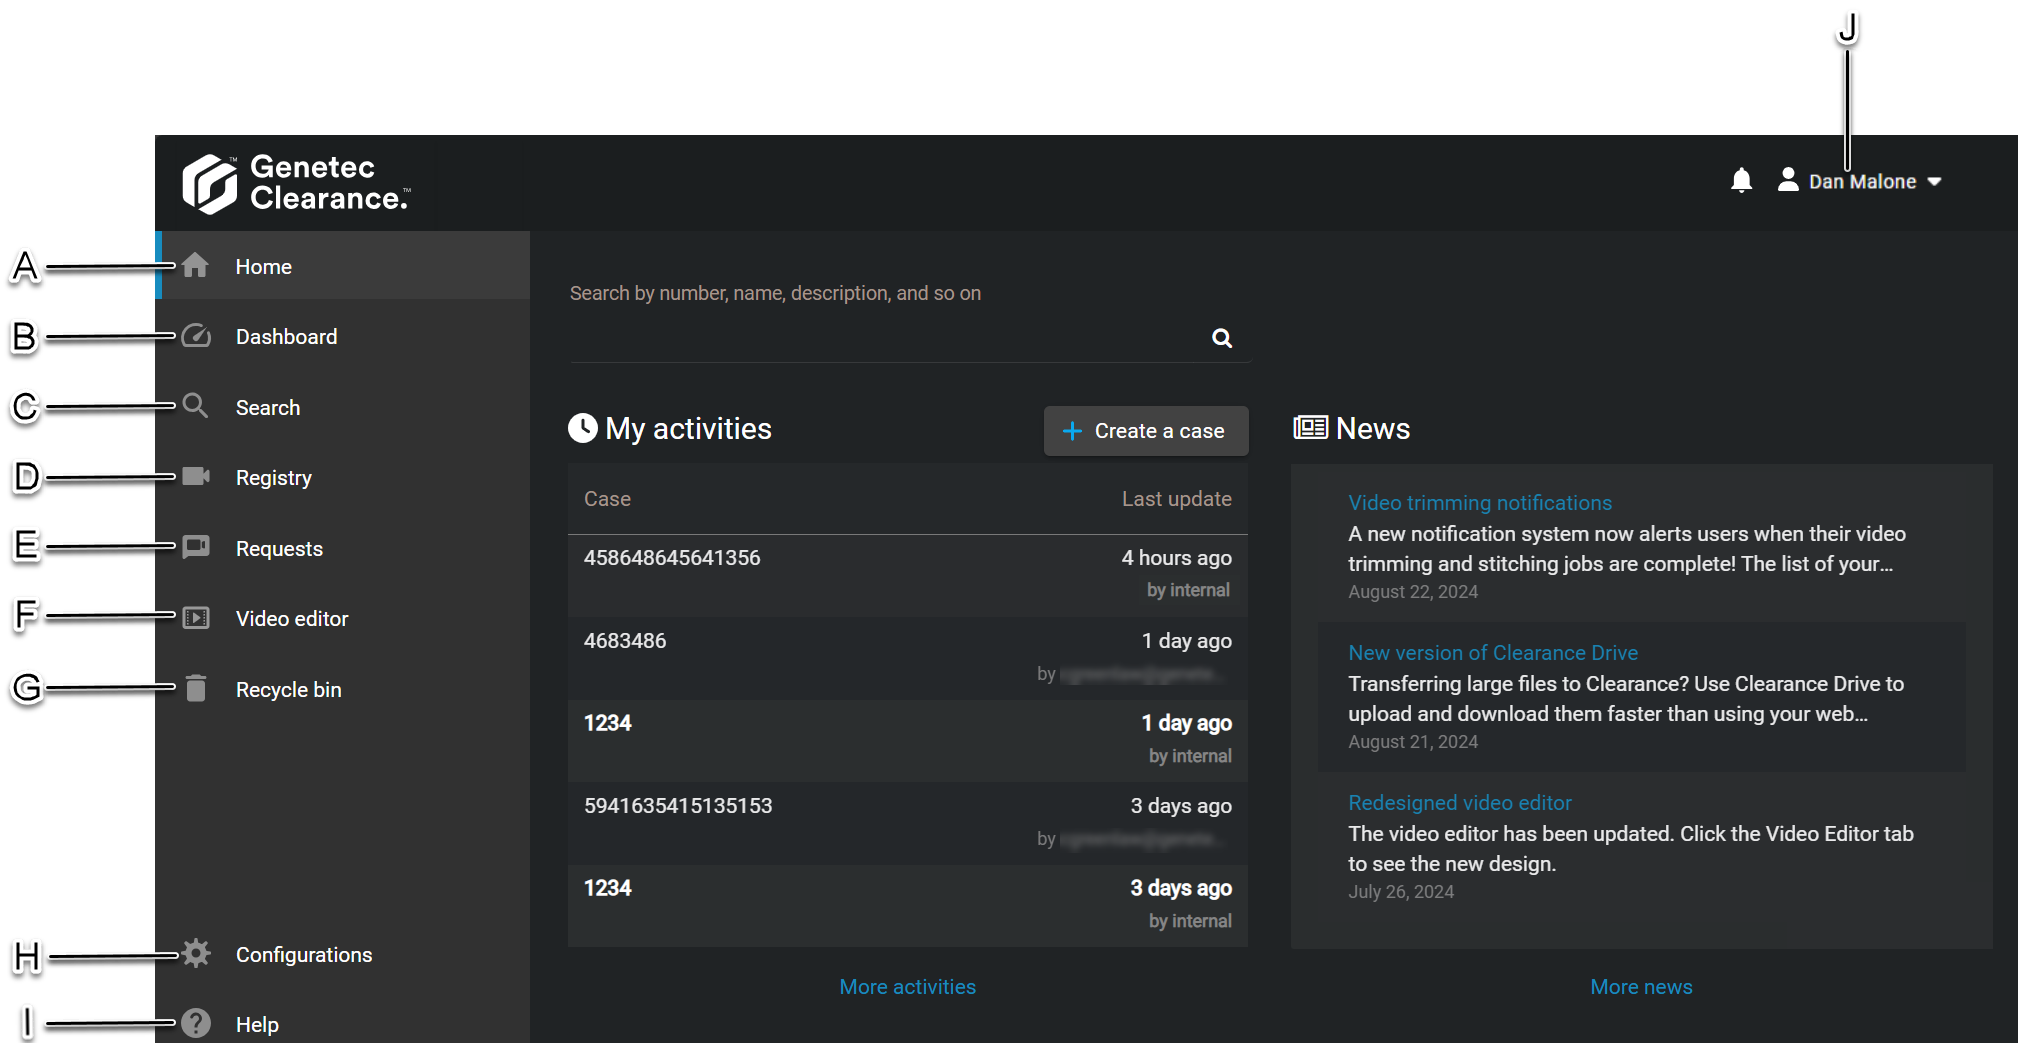Open the Recycle bin menu item
This screenshot has width=2018, height=1043.
click(x=343, y=689)
